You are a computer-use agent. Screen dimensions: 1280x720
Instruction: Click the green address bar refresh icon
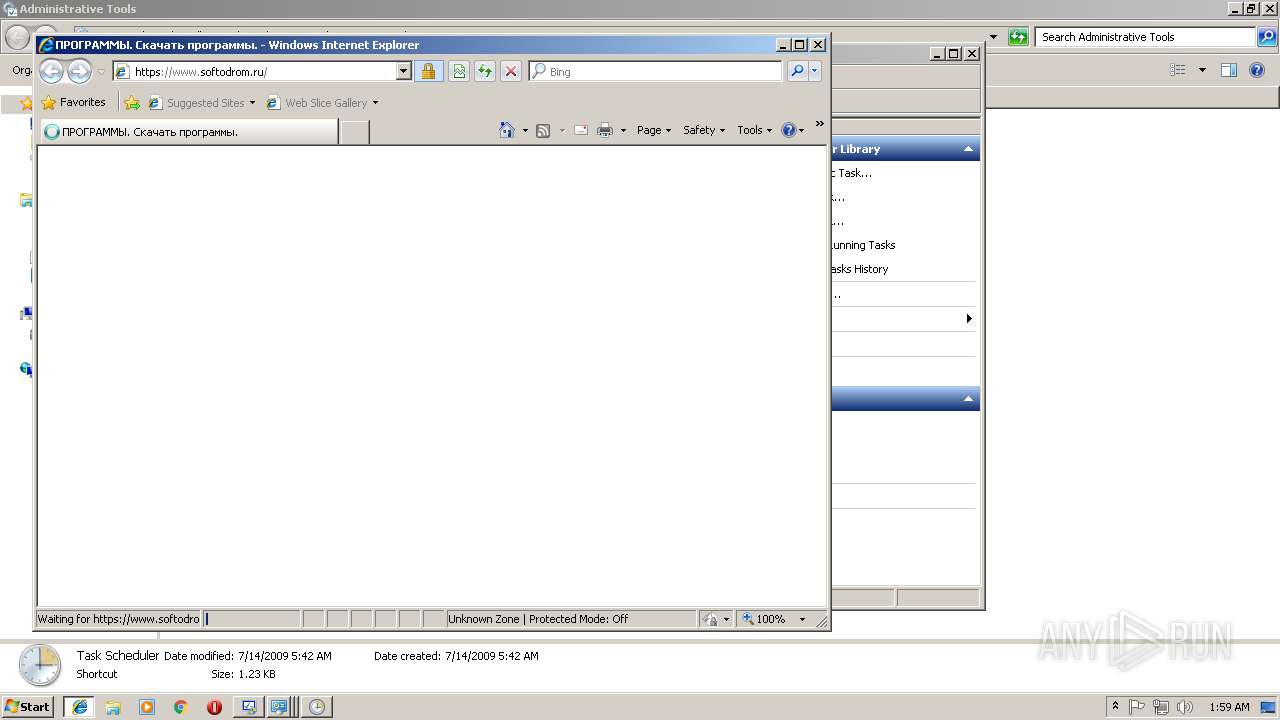point(1018,37)
